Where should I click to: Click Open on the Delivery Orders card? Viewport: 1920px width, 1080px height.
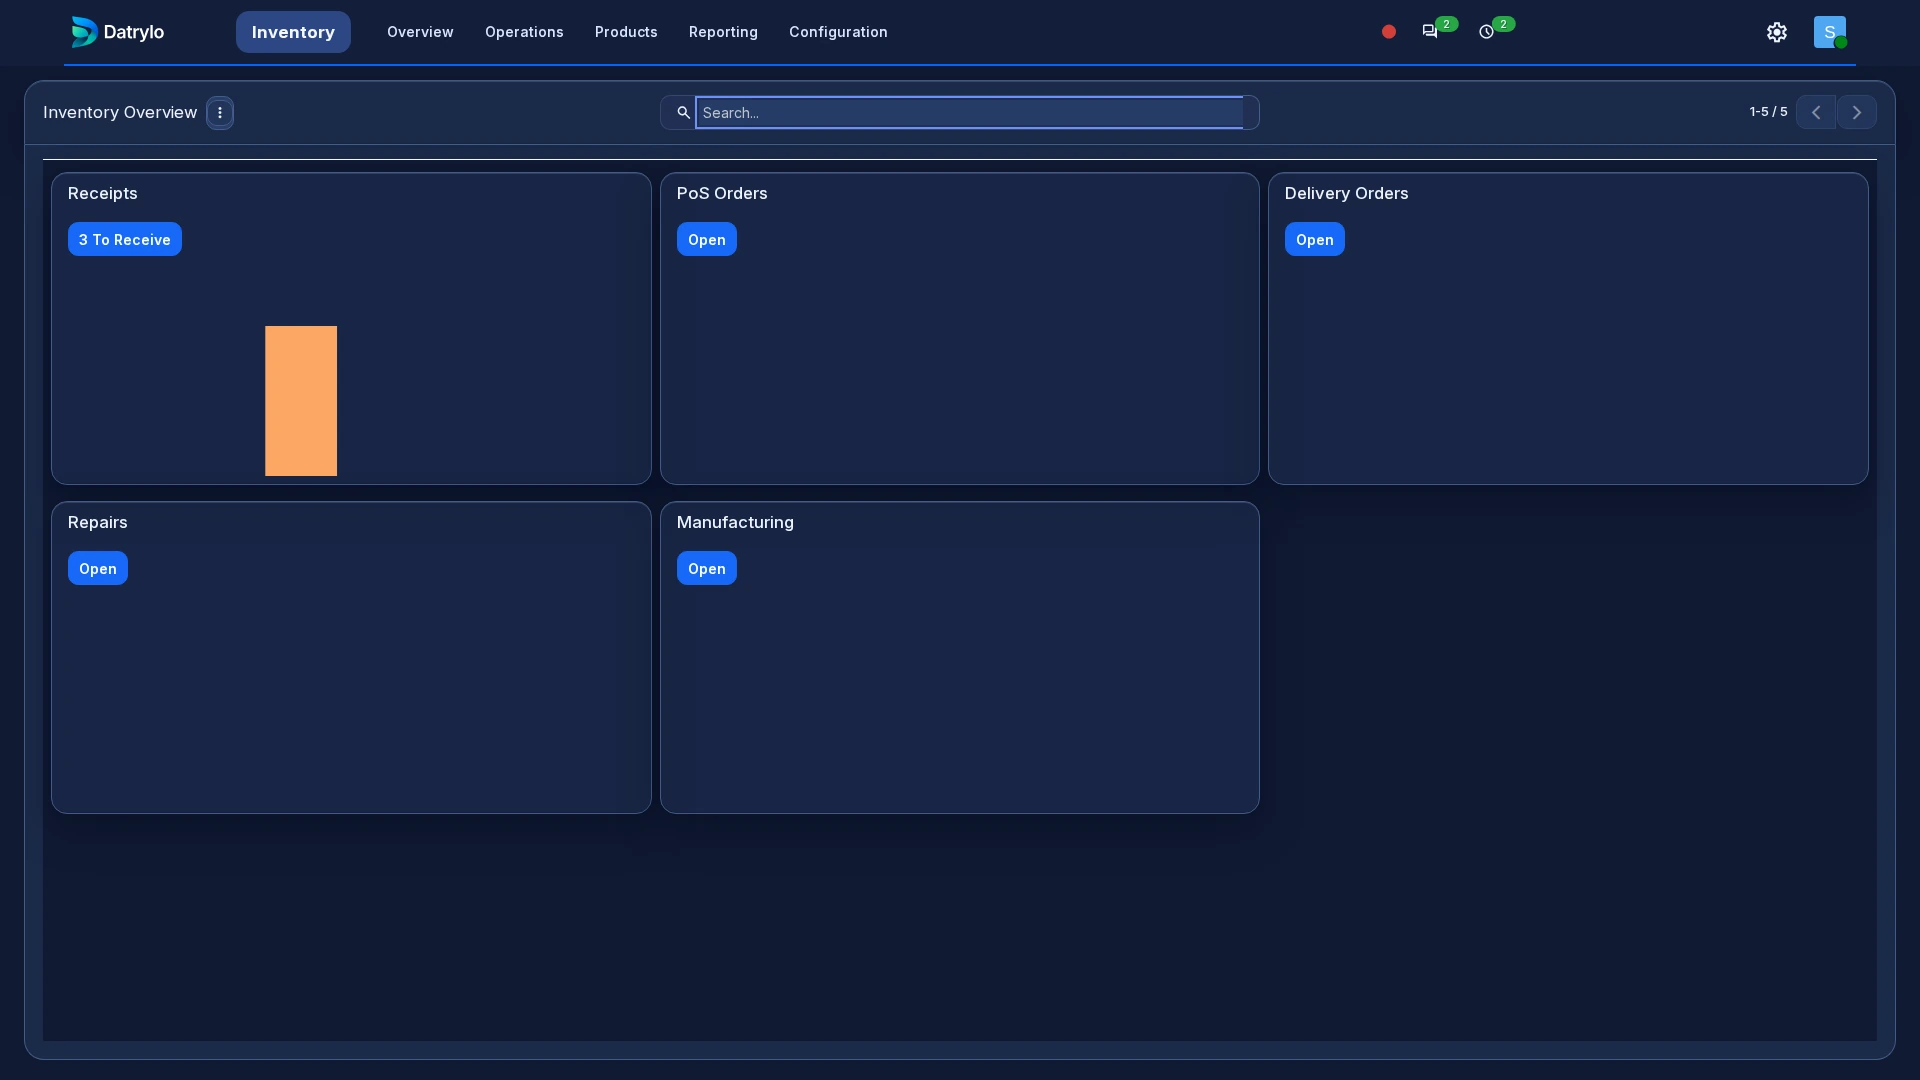[x=1315, y=239]
